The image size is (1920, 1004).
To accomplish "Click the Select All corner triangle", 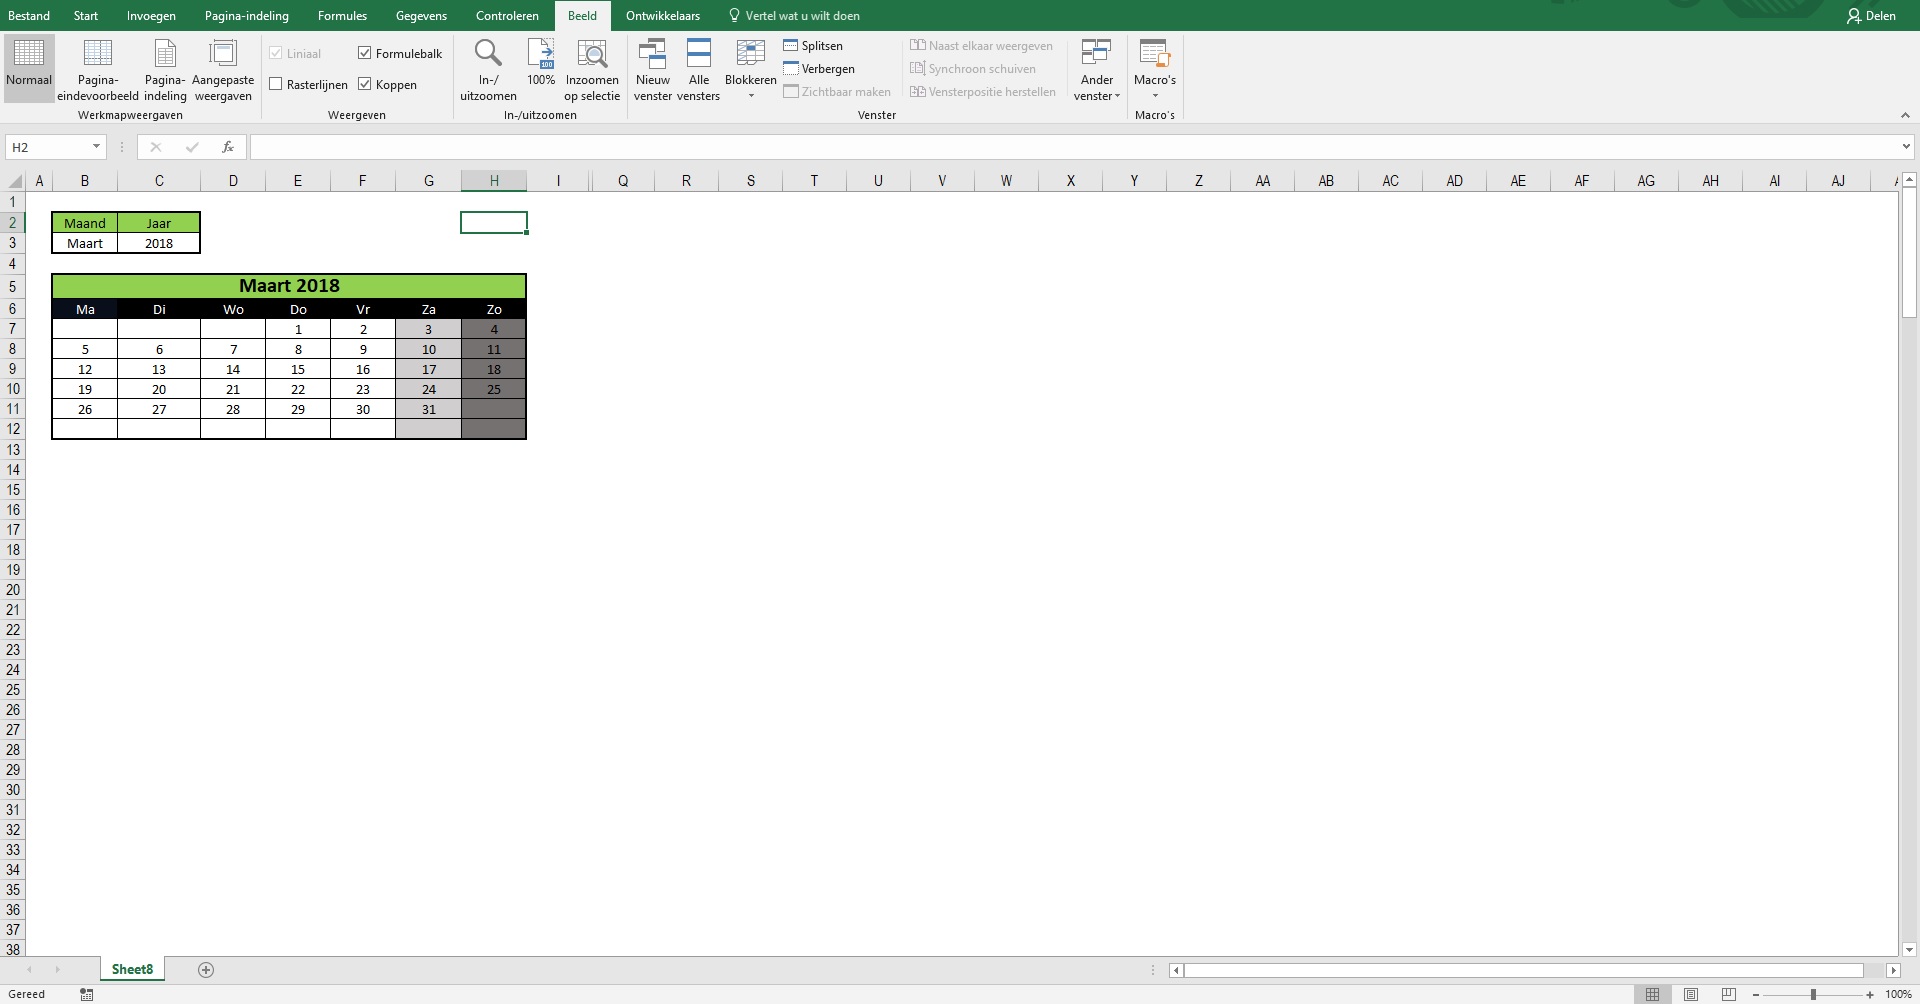I will [14, 181].
